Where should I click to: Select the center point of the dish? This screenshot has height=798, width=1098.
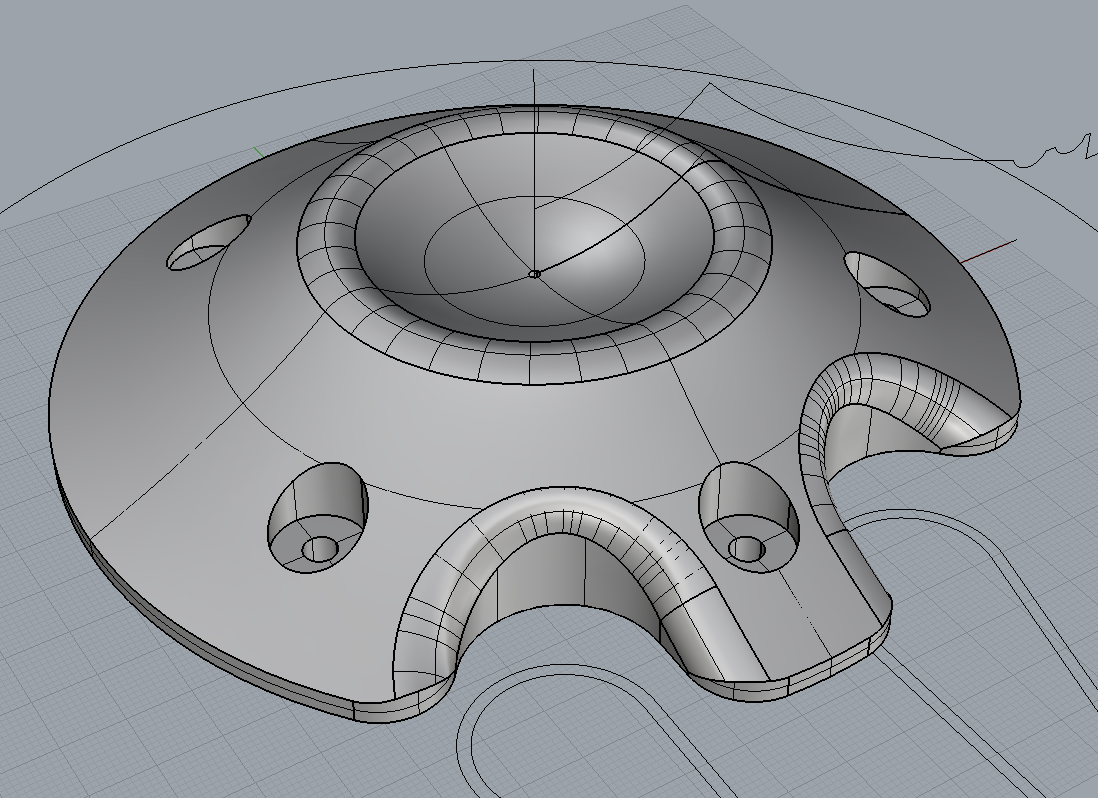534,274
